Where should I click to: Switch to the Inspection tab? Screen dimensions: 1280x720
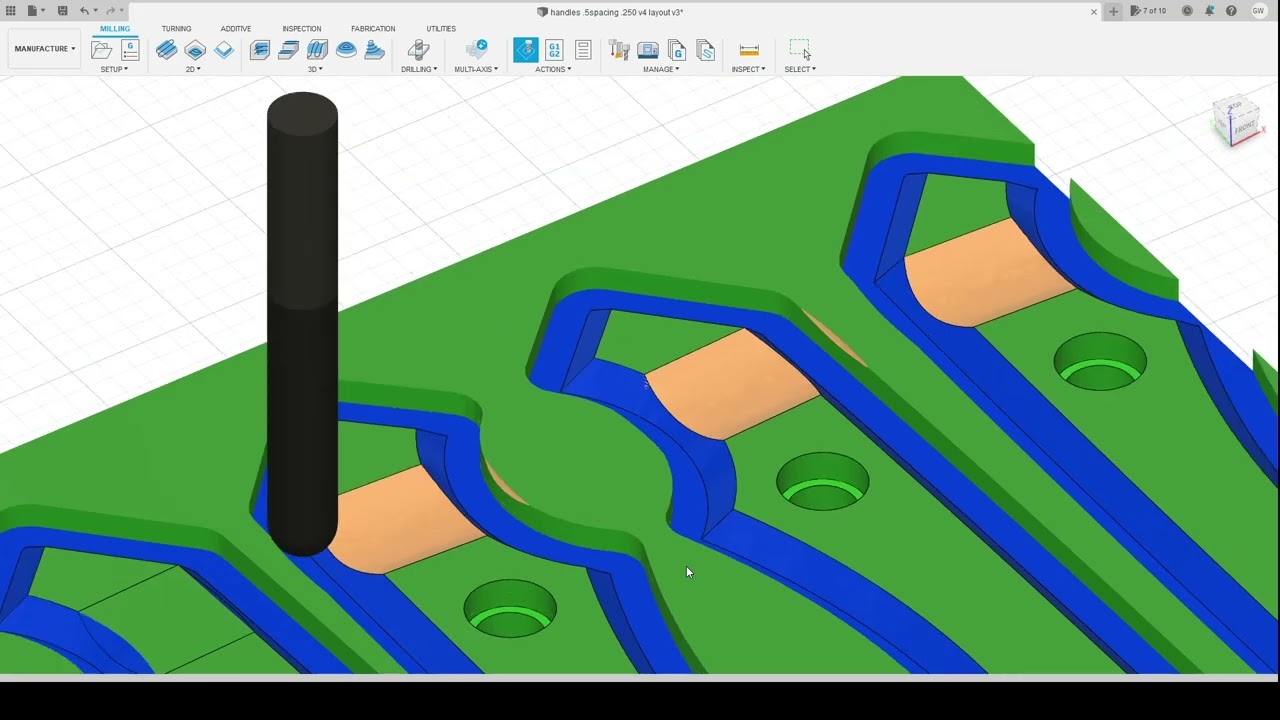(302, 29)
